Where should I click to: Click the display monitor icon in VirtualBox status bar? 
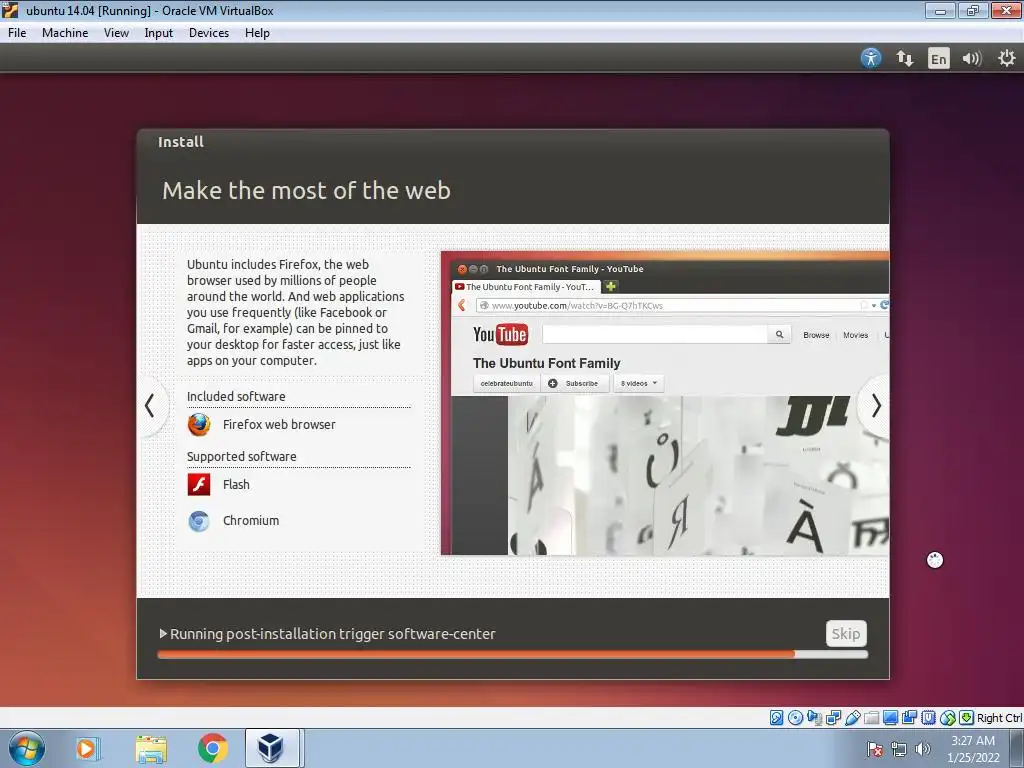click(x=890, y=718)
